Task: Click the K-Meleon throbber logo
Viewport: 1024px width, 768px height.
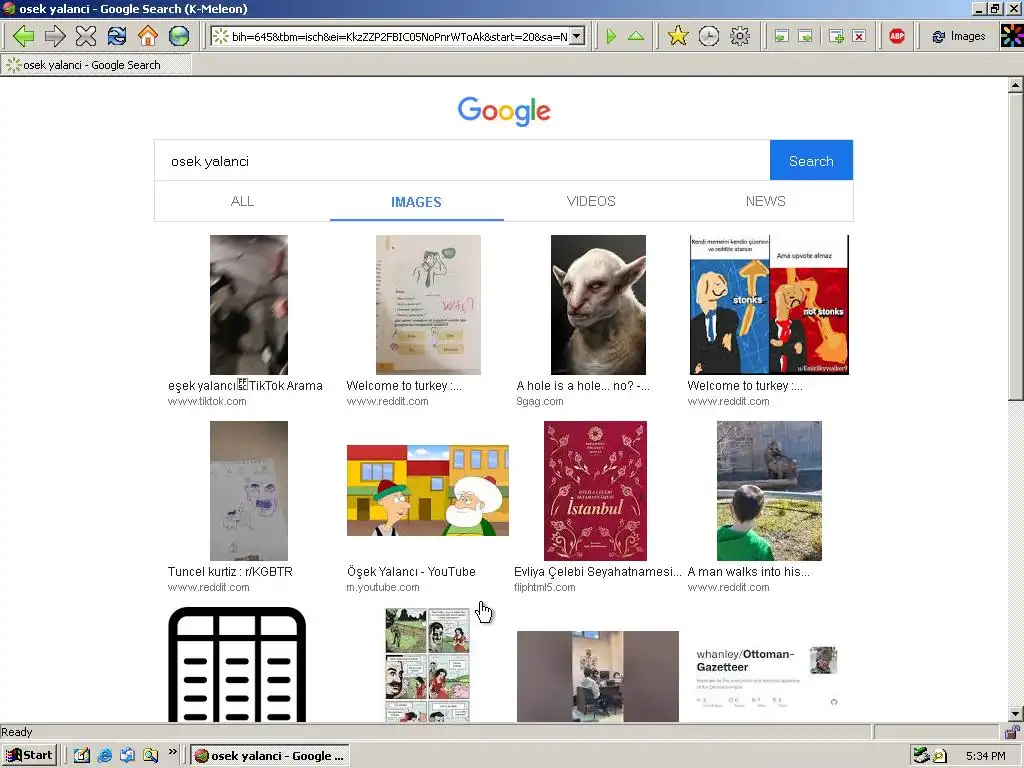Action: pos(1012,36)
